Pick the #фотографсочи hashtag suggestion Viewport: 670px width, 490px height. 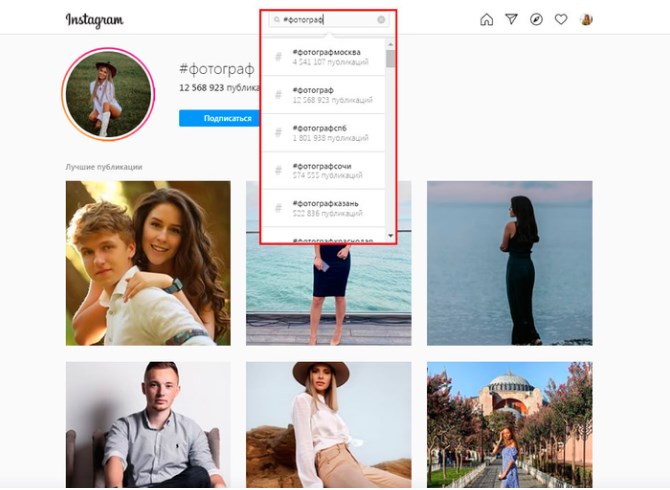pyautogui.click(x=327, y=170)
